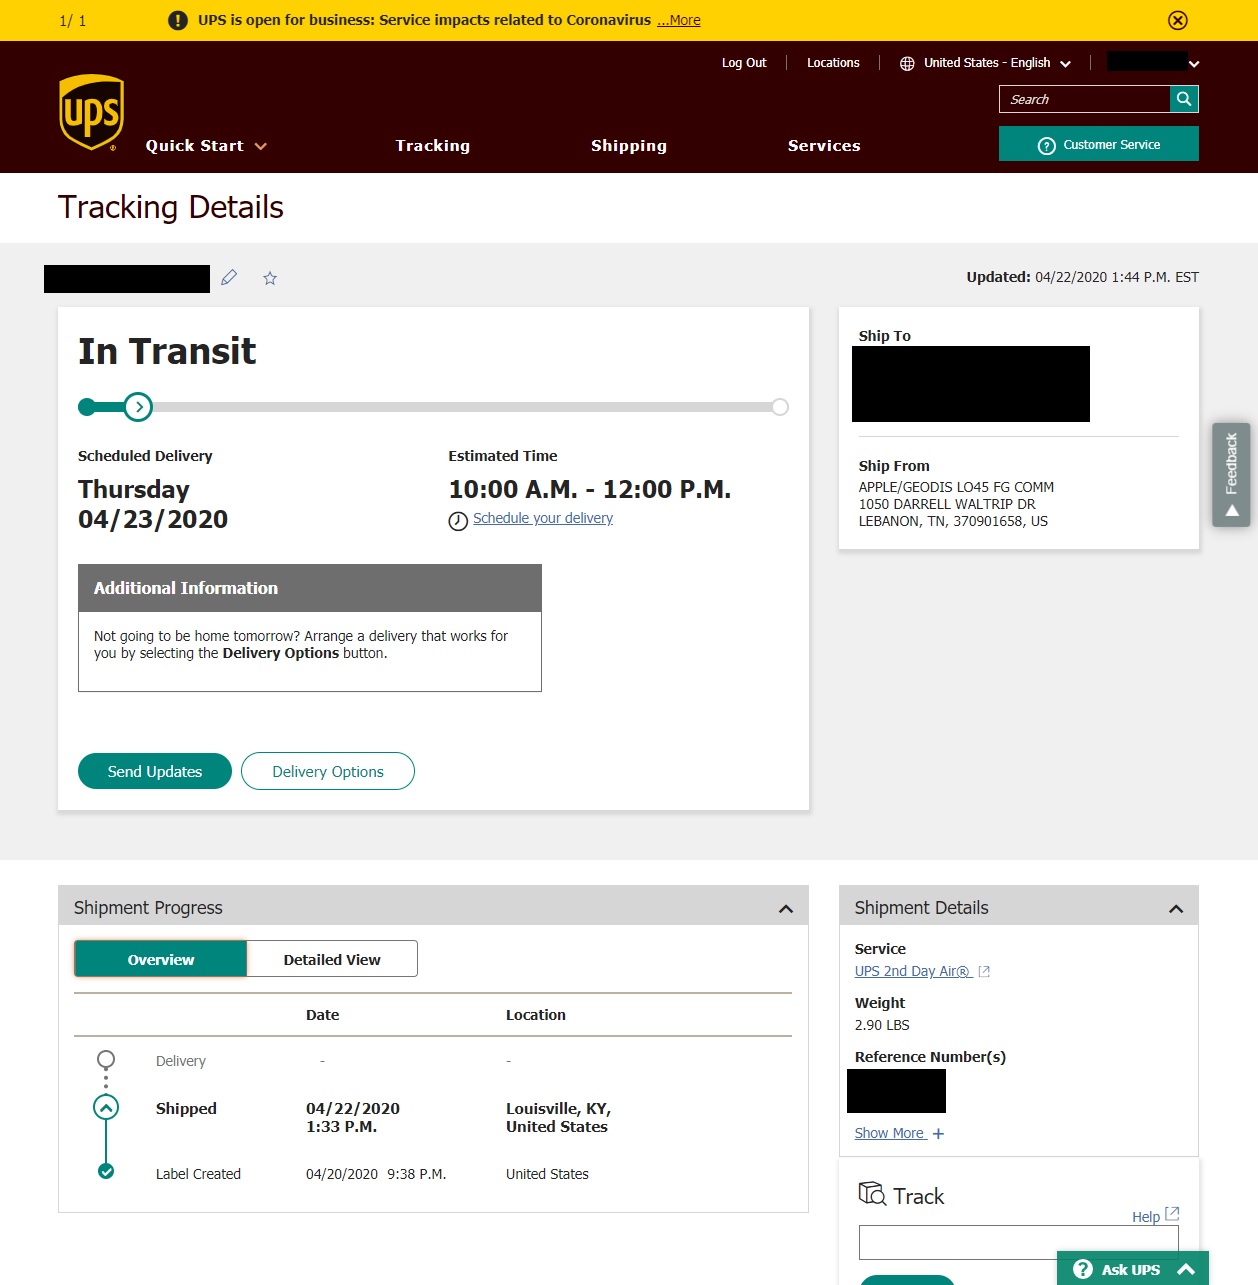The width and height of the screenshot is (1258, 1285).
Task: Click the Delivery step empty circle icon
Action: (106, 1059)
